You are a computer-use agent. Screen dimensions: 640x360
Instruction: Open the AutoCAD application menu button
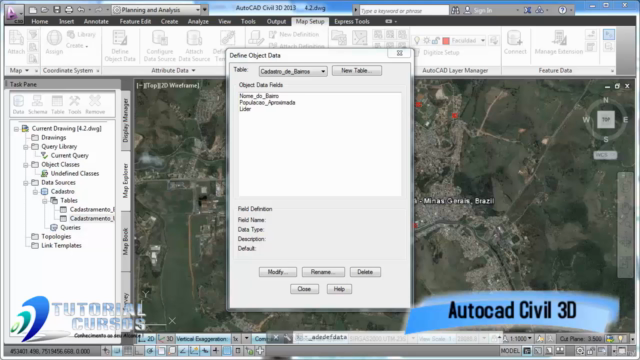coord(13,13)
